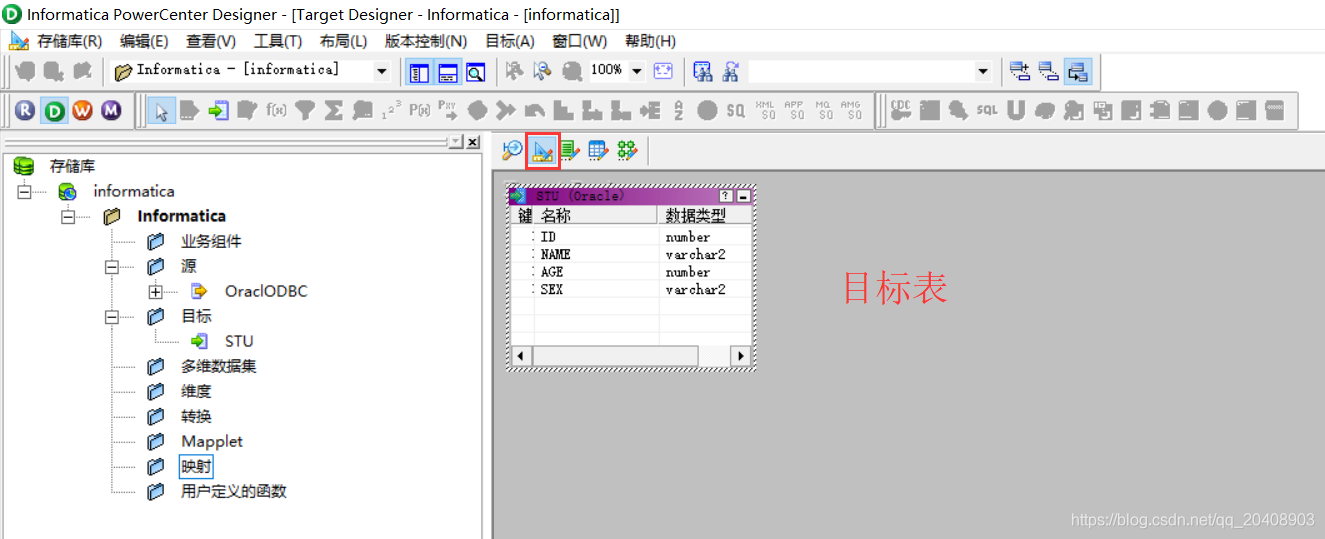Click the find in workspace icon
Image resolution: width=1325 pixels, height=539 pixels.
(703, 71)
